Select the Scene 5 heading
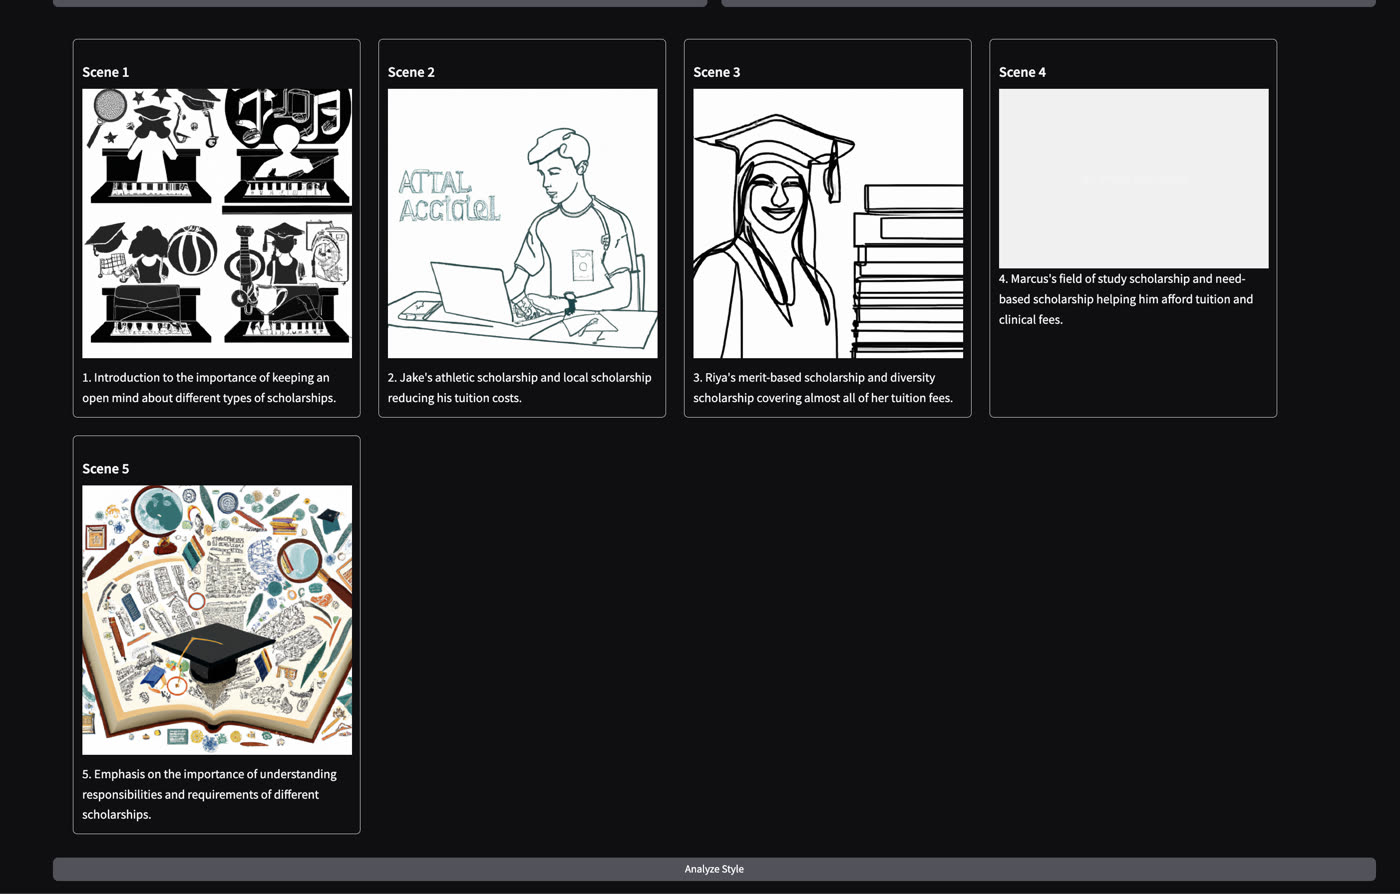 (x=106, y=469)
